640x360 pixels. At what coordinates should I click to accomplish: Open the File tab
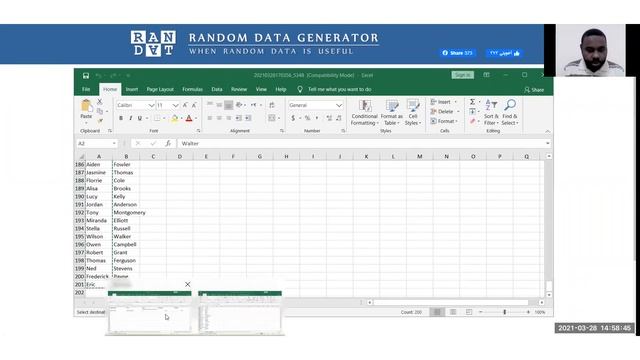[x=86, y=89]
